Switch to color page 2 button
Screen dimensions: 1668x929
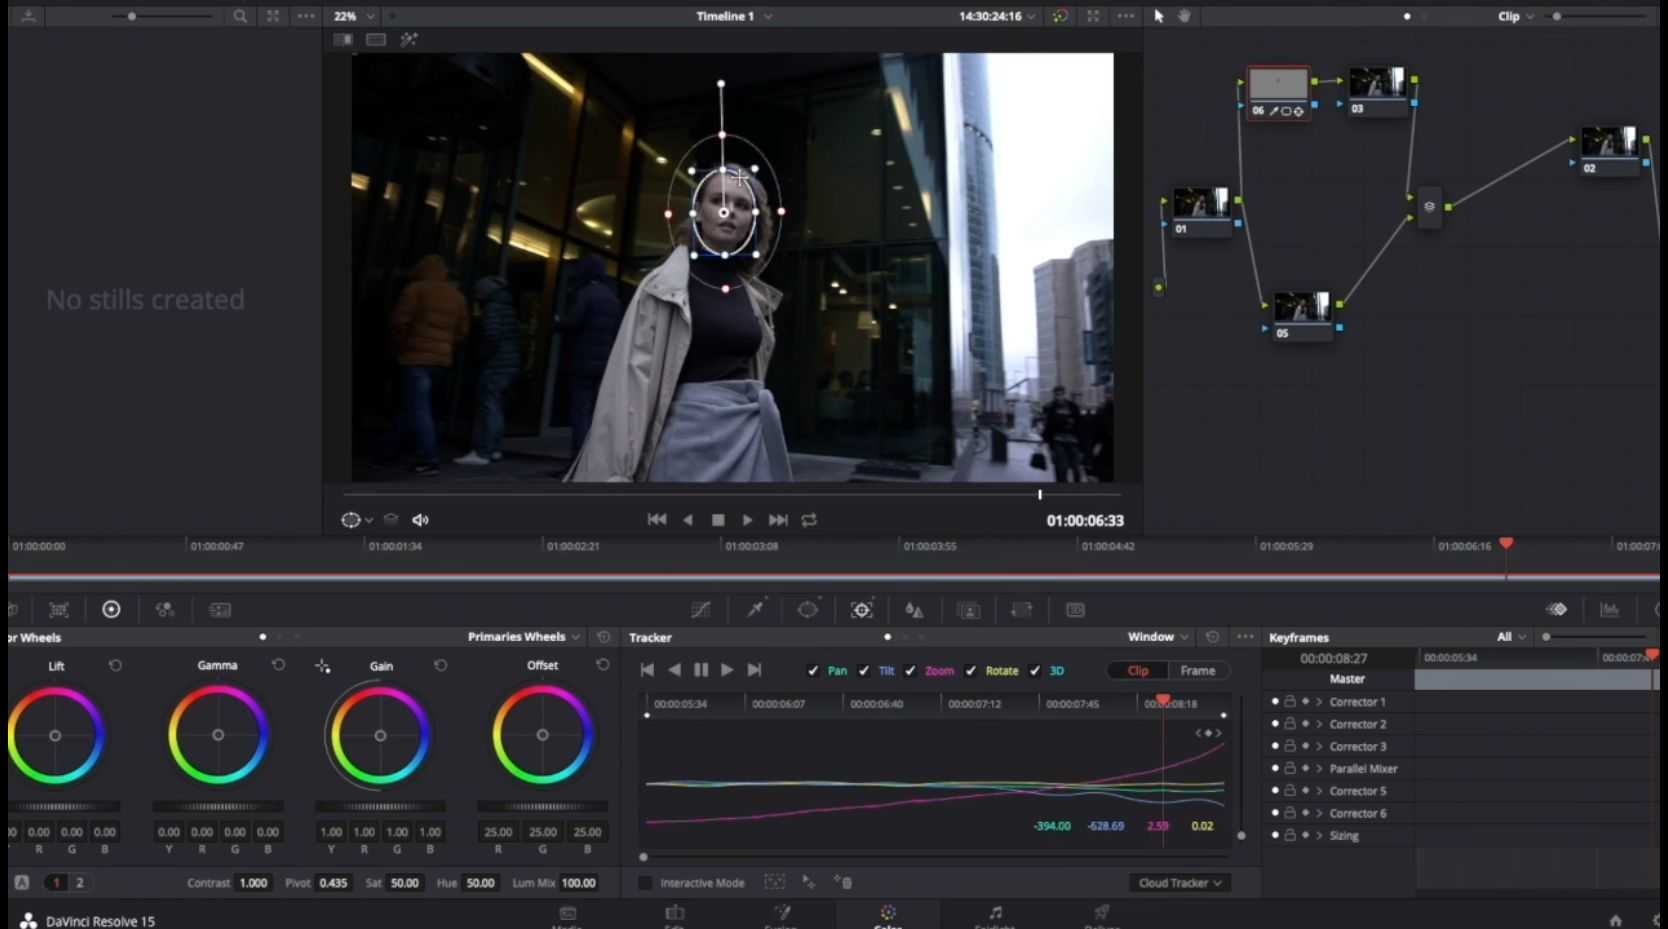[80, 883]
